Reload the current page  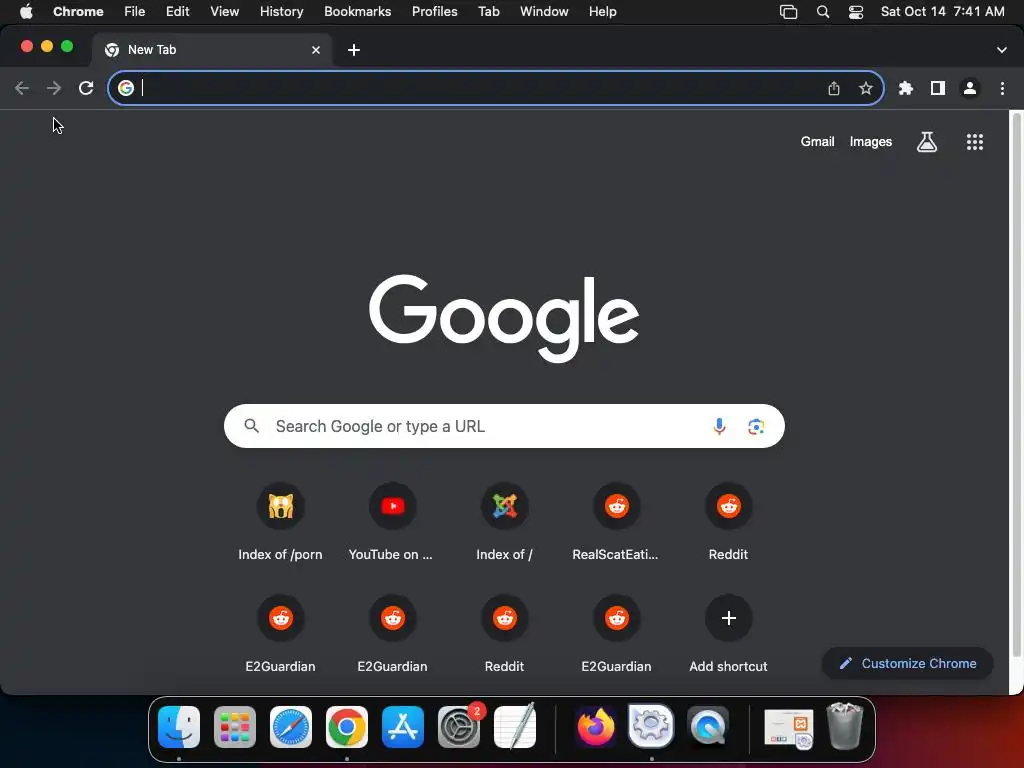[86, 88]
